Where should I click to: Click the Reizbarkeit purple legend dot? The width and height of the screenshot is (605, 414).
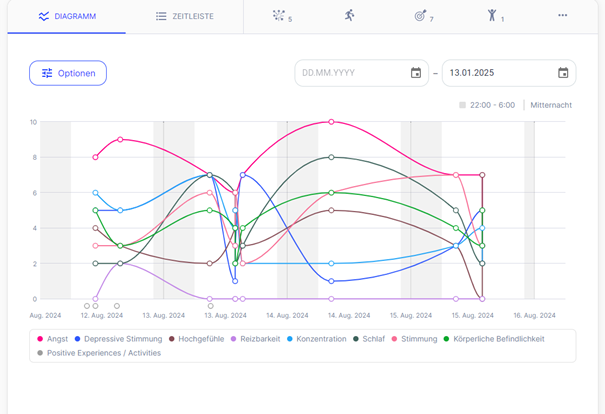point(235,339)
